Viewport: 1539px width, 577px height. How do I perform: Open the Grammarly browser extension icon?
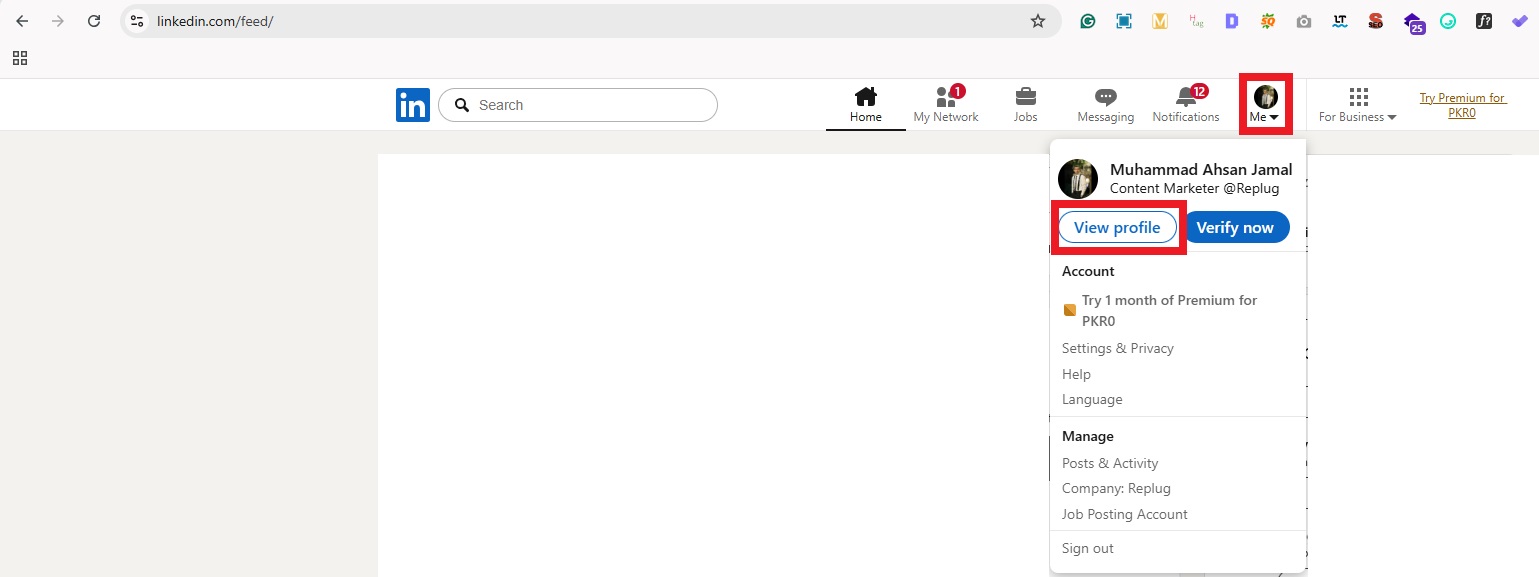coord(1087,20)
